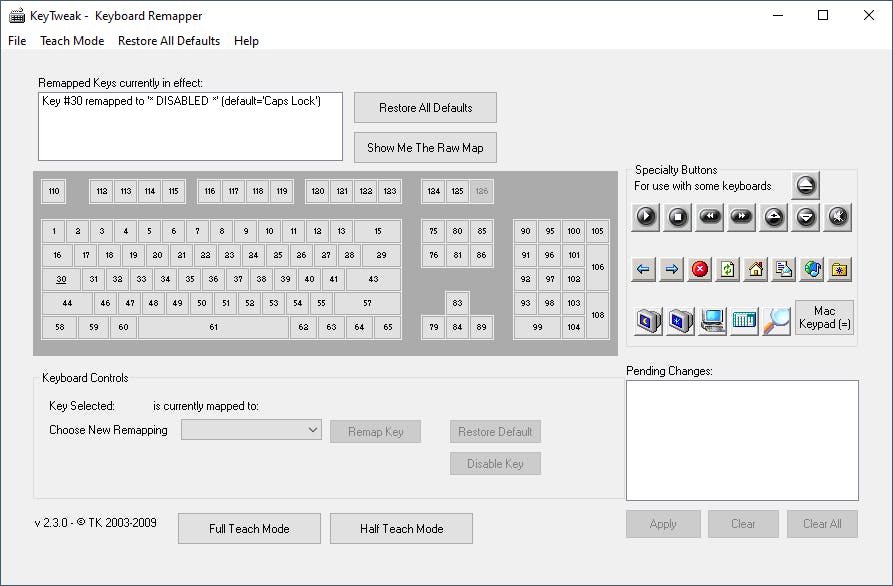893x586 pixels.
Task: Select the Home page specialty button
Action: tap(756, 267)
